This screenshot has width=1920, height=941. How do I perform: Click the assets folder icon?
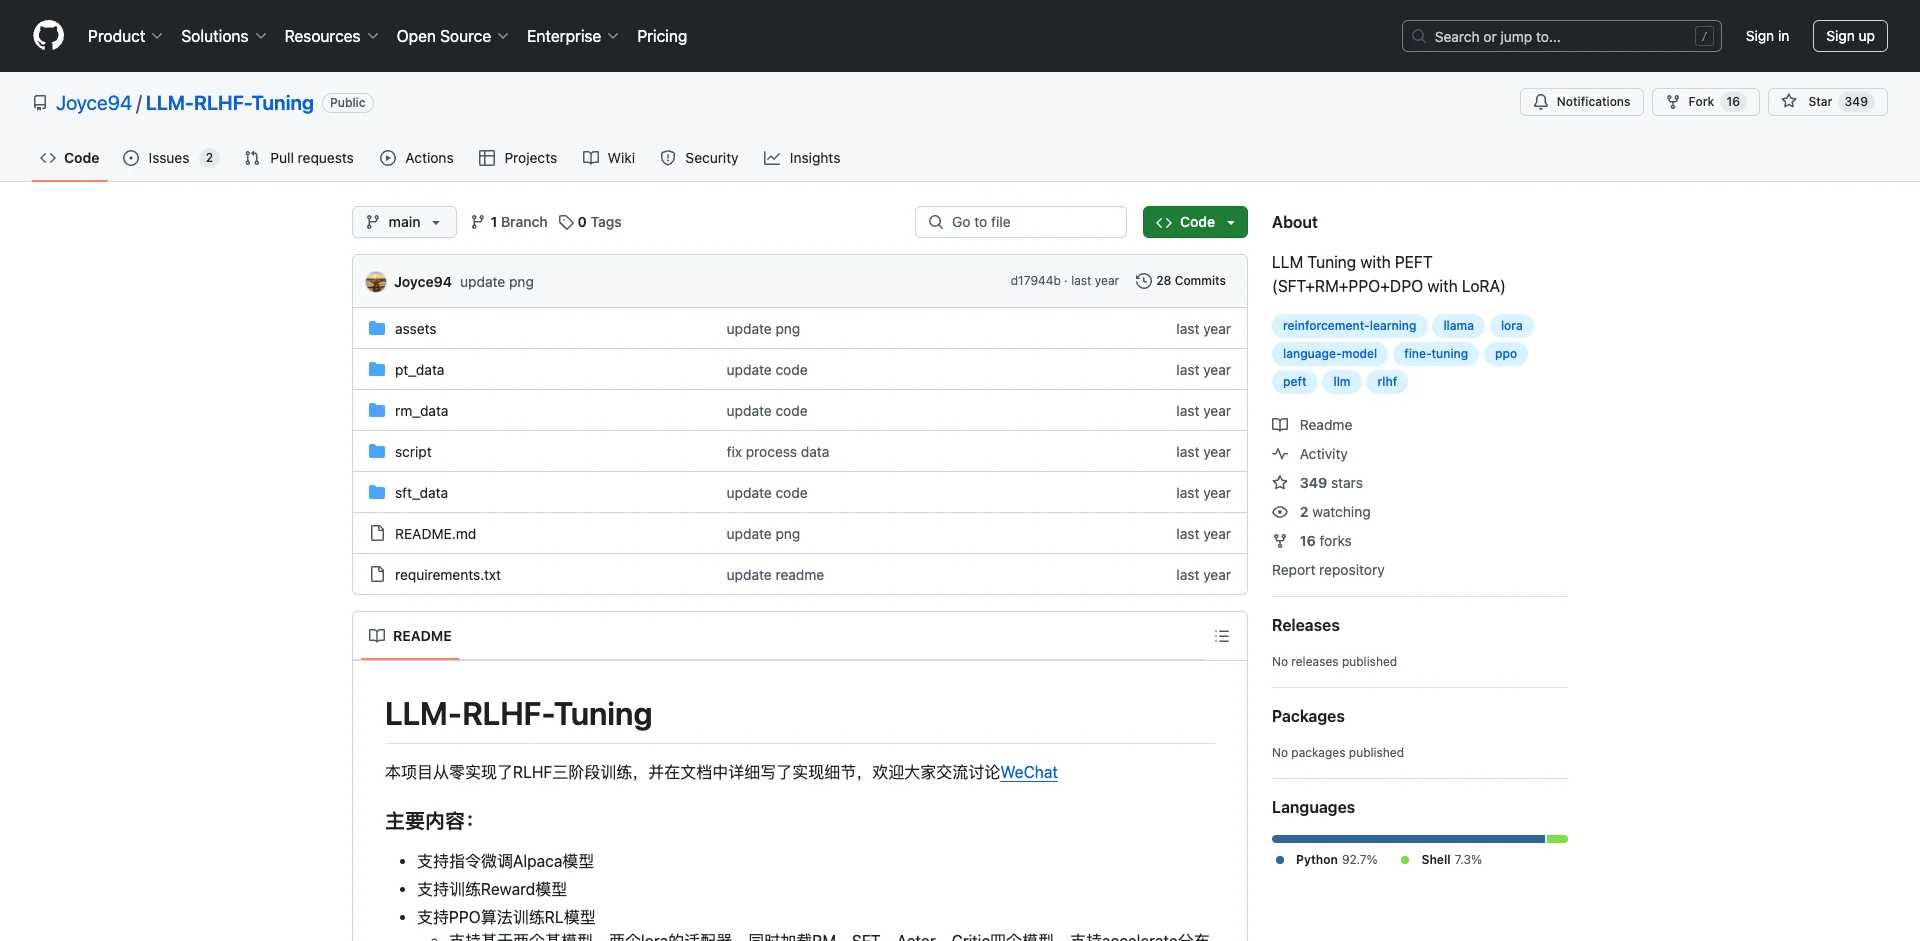pyautogui.click(x=377, y=329)
